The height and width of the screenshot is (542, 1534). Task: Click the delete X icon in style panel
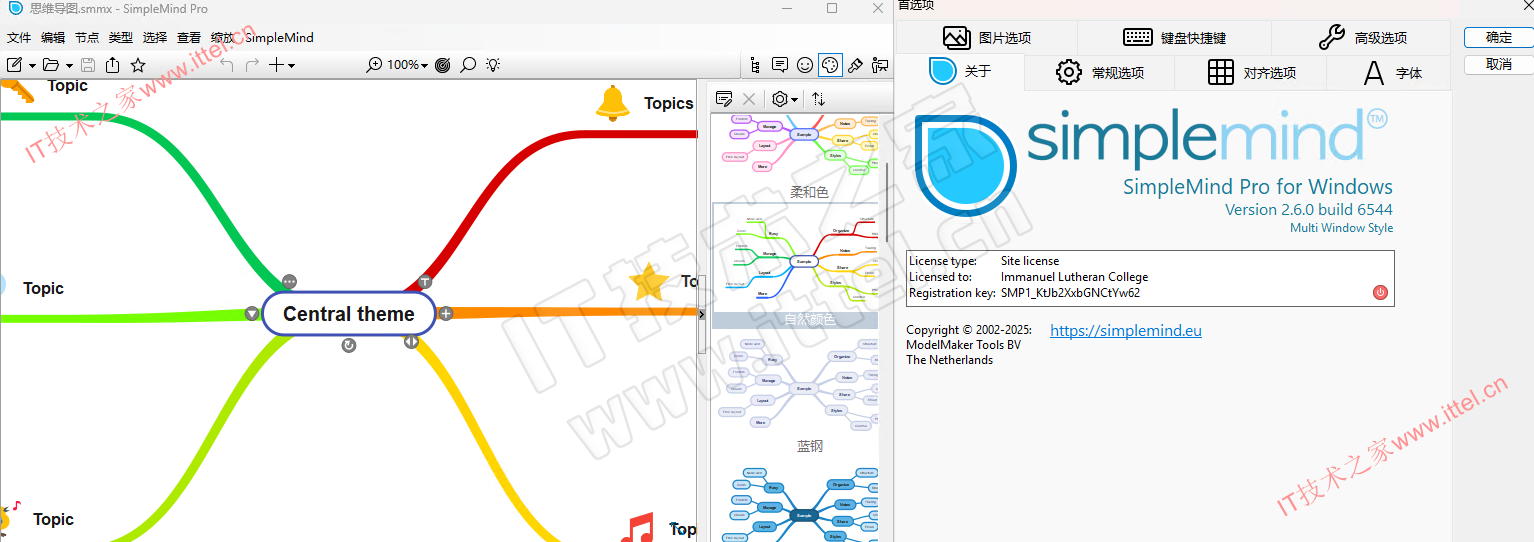click(749, 99)
